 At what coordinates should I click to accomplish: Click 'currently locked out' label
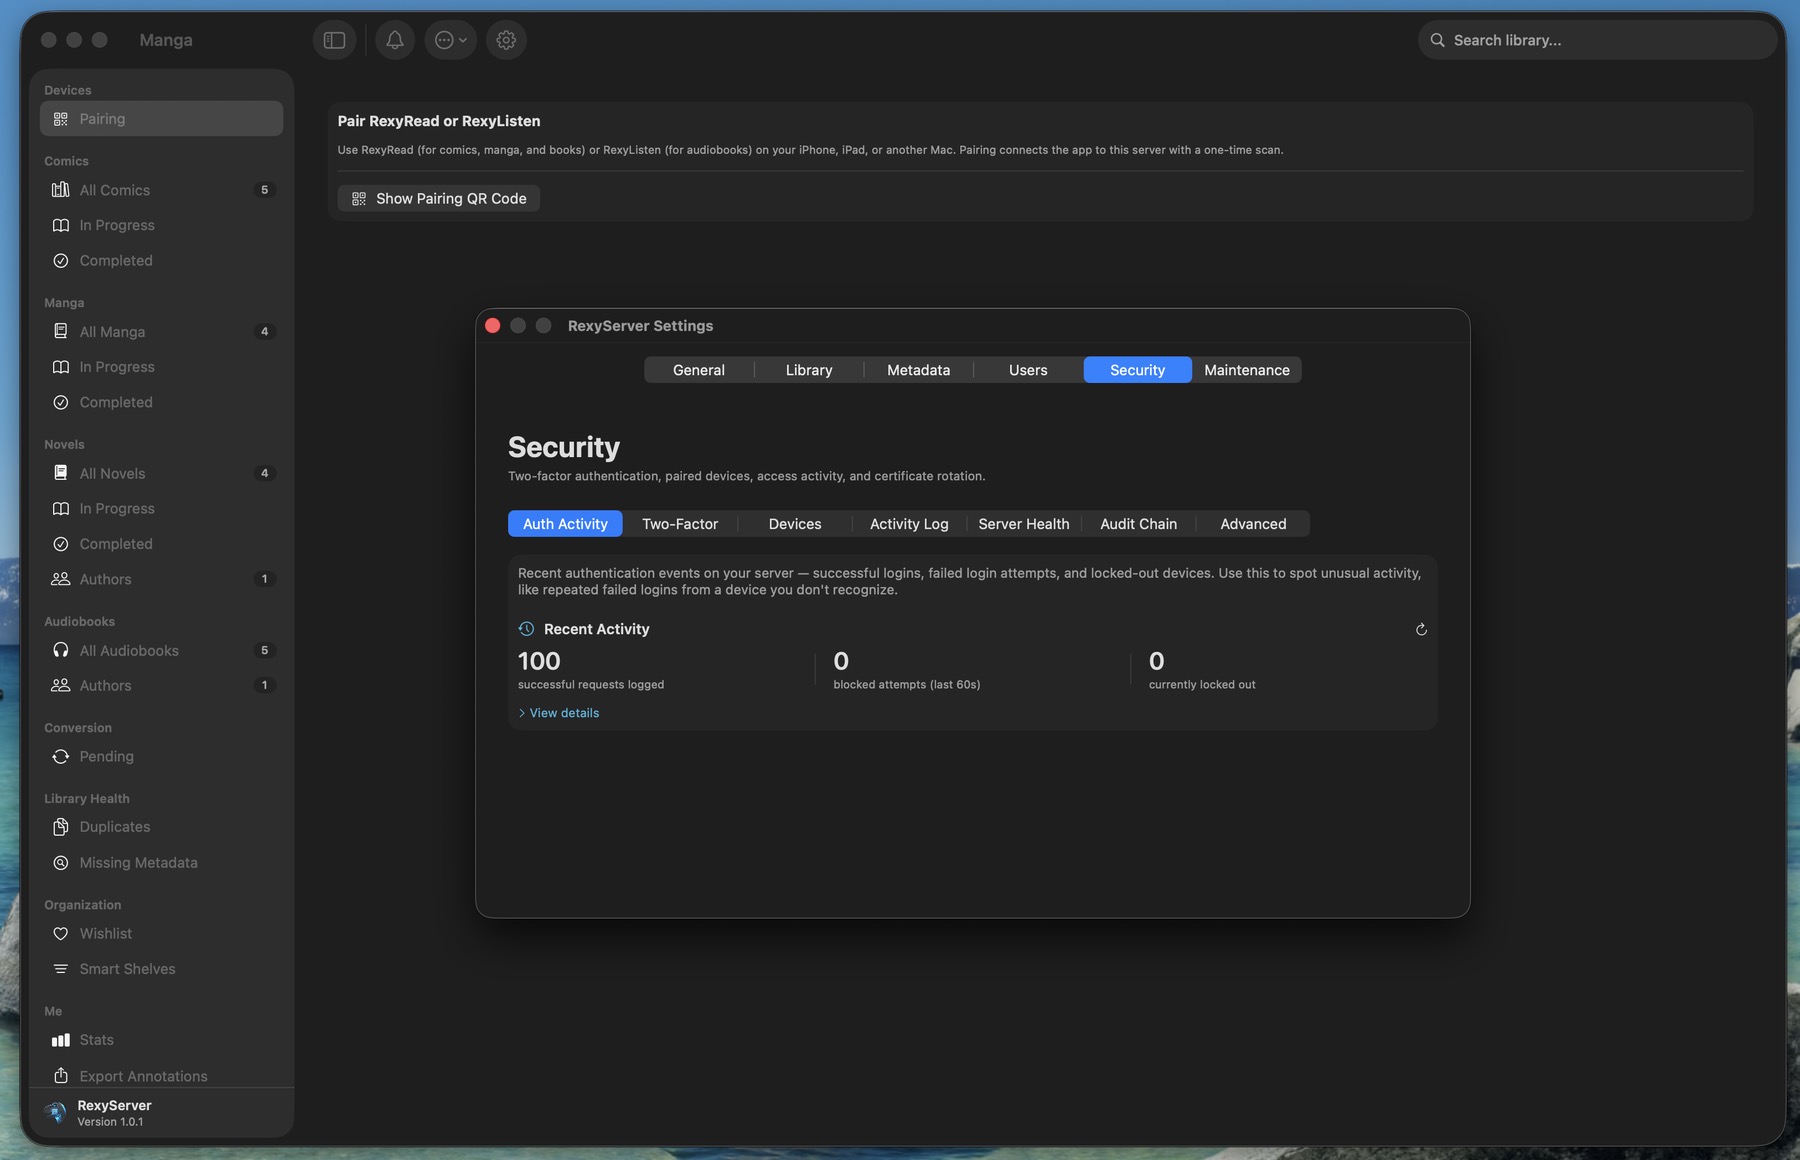click(1202, 685)
